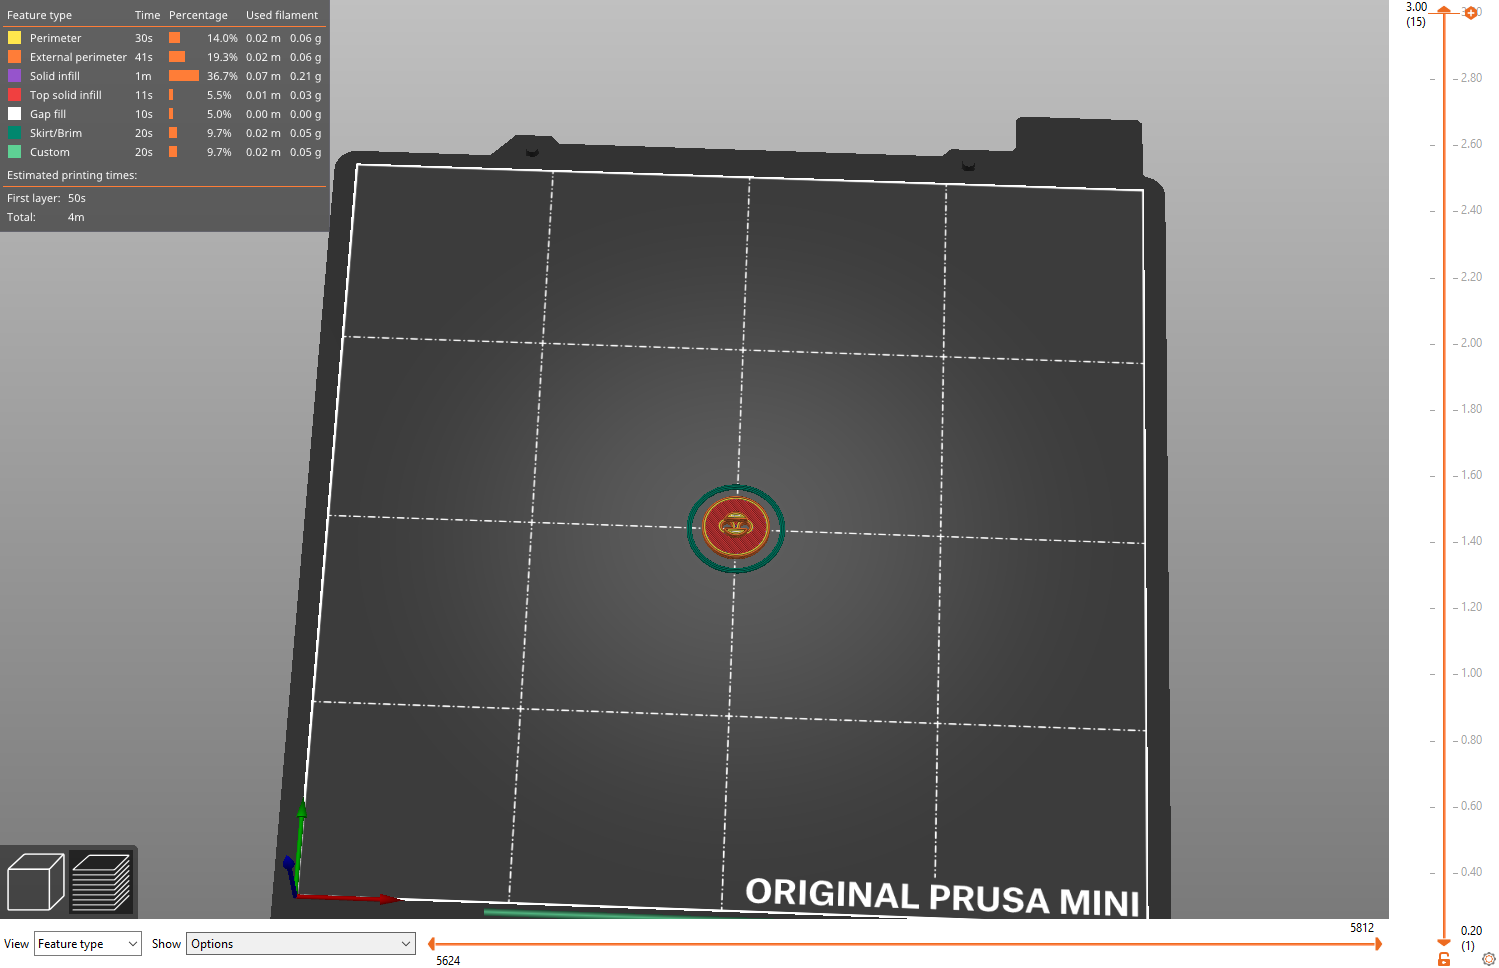Viewport: 1499px width, 968px height.
Task: Toggle visibility of the Skirt/Brim feature type
Action: pyautogui.click(x=14, y=132)
